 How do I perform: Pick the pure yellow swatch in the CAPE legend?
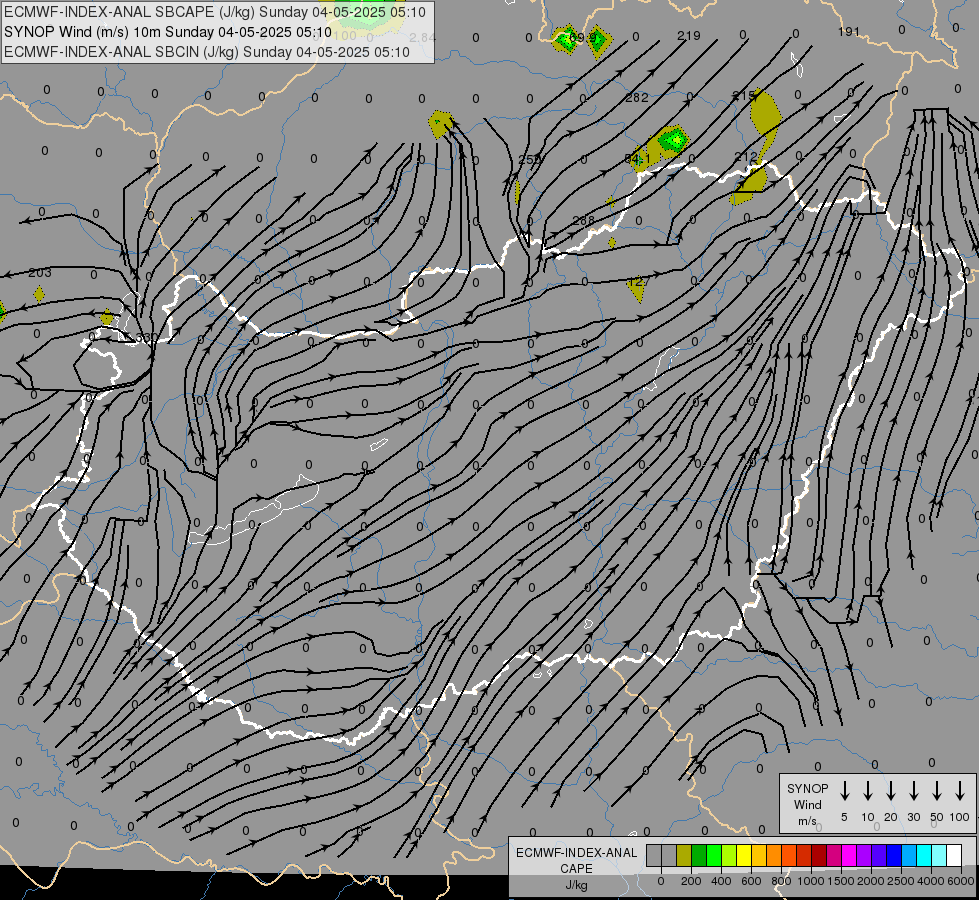coord(744,856)
